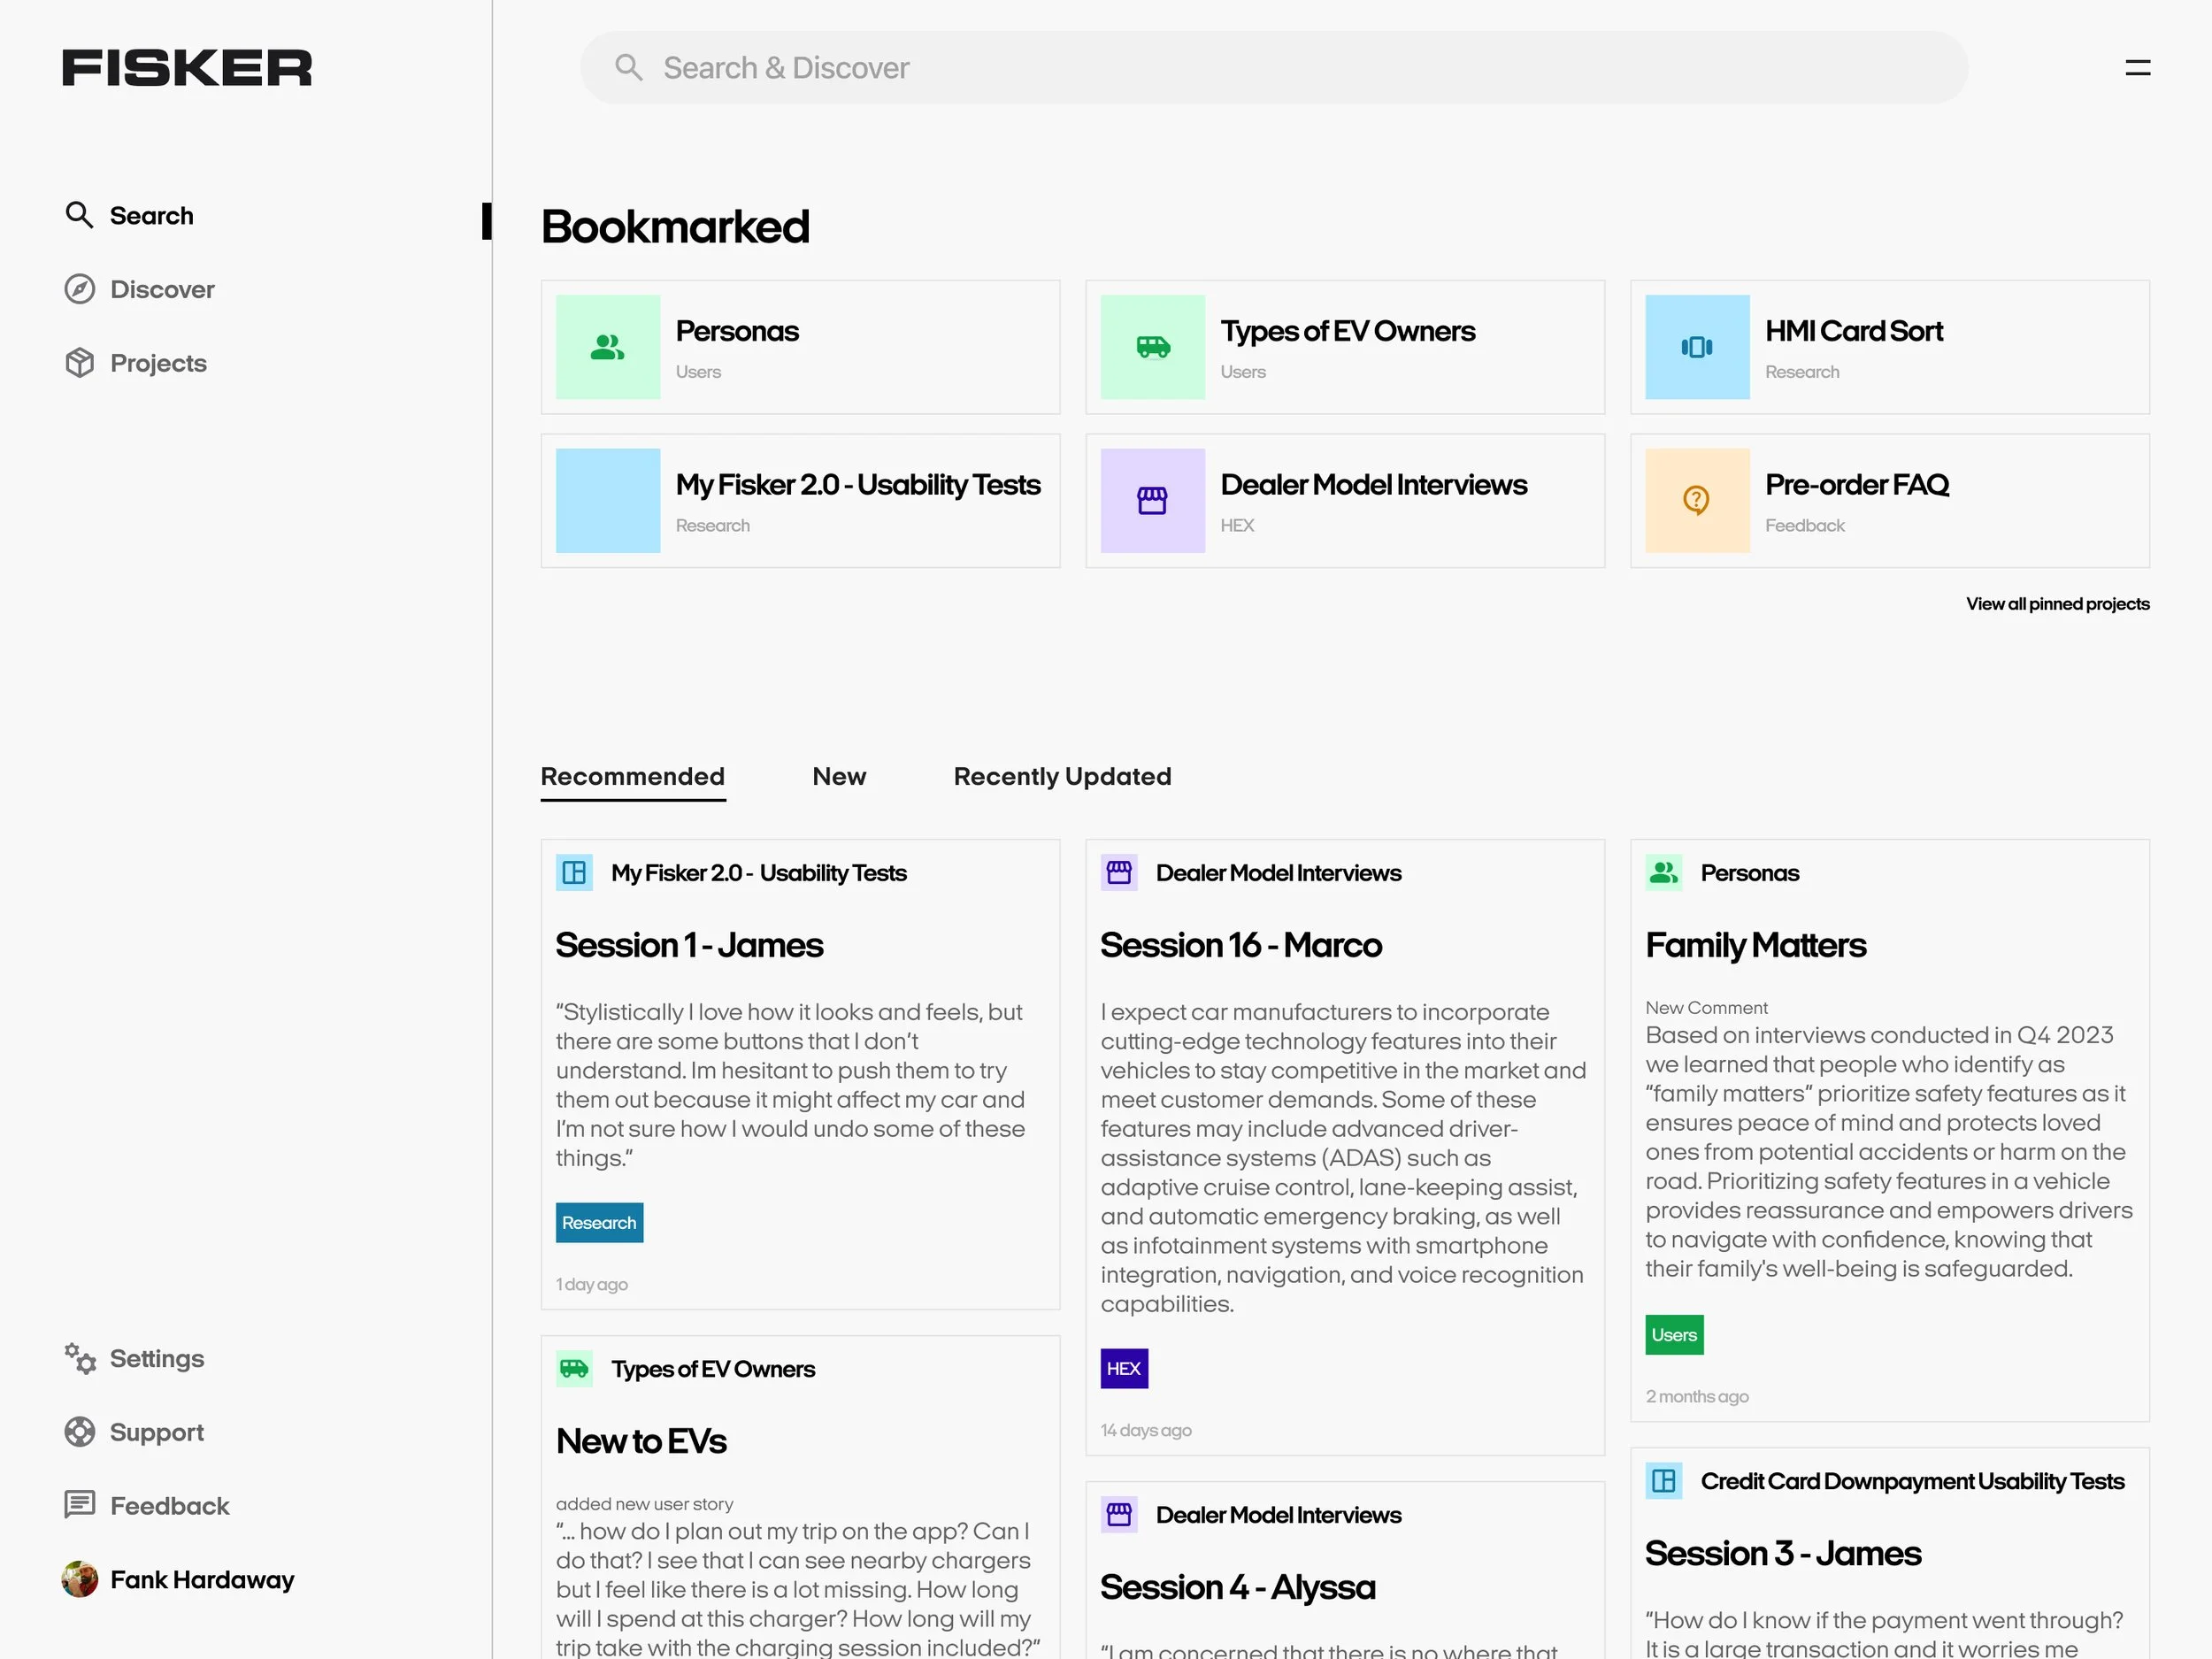The width and height of the screenshot is (2212, 1659).
Task: Open My Fisker 2.0 Usability Tests bookmark thumbnail
Action: click(607, 500)
